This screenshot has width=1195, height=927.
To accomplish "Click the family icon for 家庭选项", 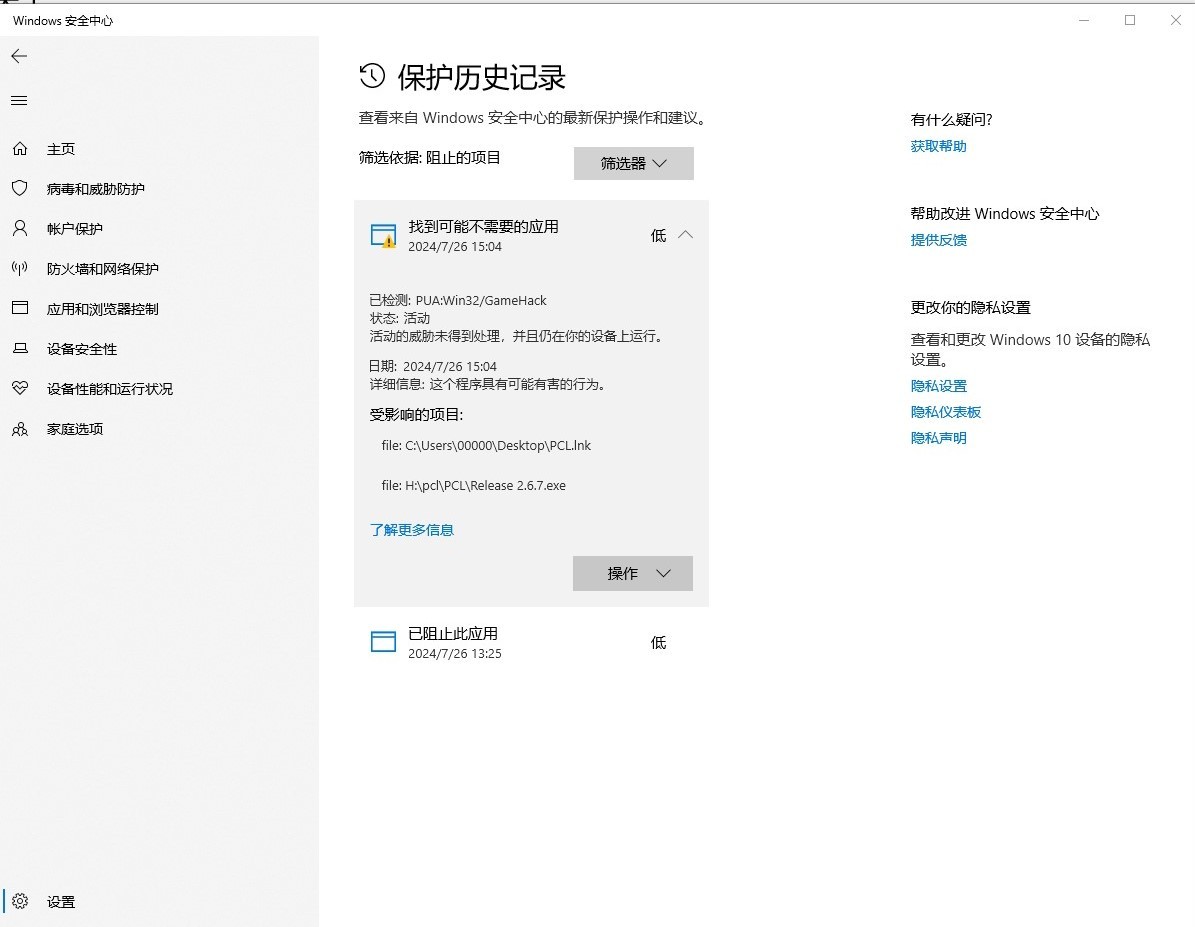I will pyautogui.click(x=20, y=428).
